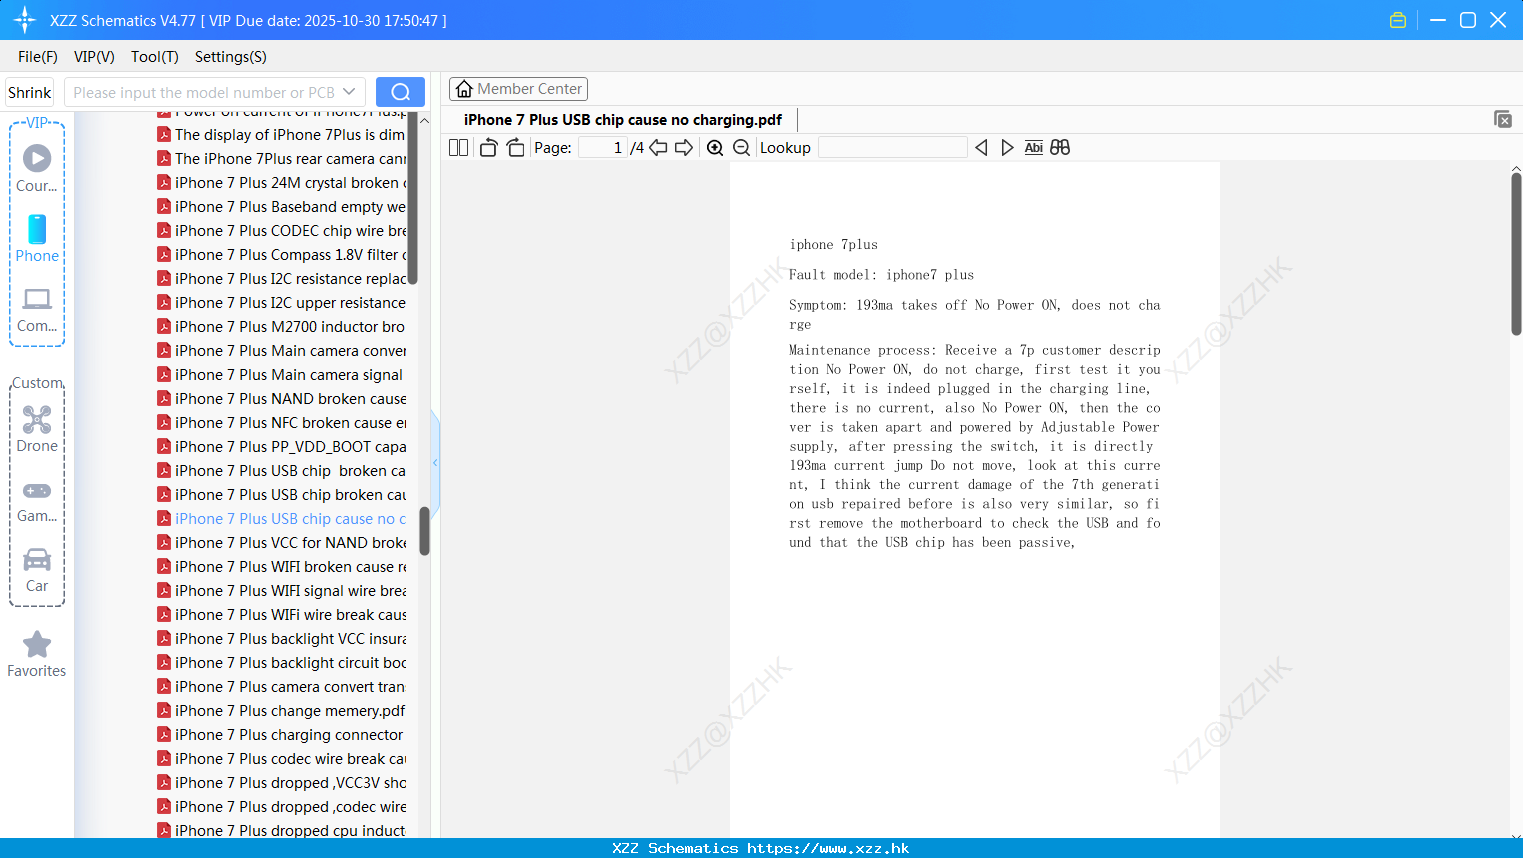The image size is (1523, 858).
Task: Click the XZZ website link in status bar
Action: (828, 848)
